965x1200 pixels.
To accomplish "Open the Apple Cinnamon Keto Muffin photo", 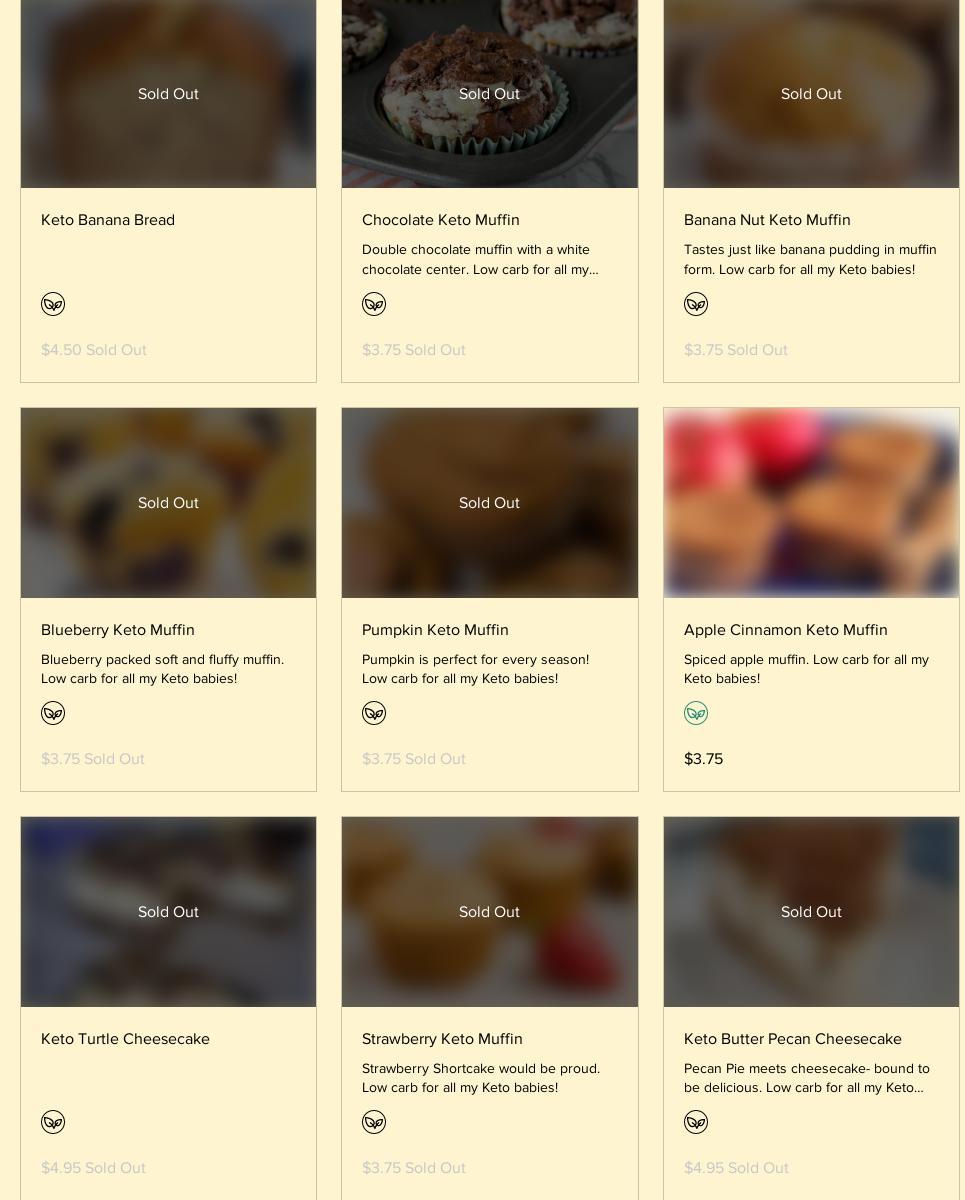I will (x=811, y=502).
